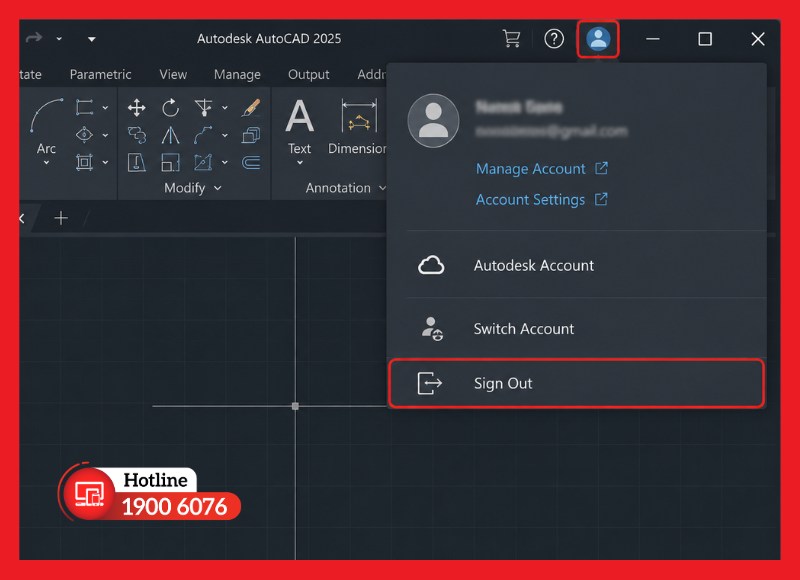Click the user profile icon in title bar
Image resolution: width=800 pixels, height=580 pixels.
click(x=598, y=39)
